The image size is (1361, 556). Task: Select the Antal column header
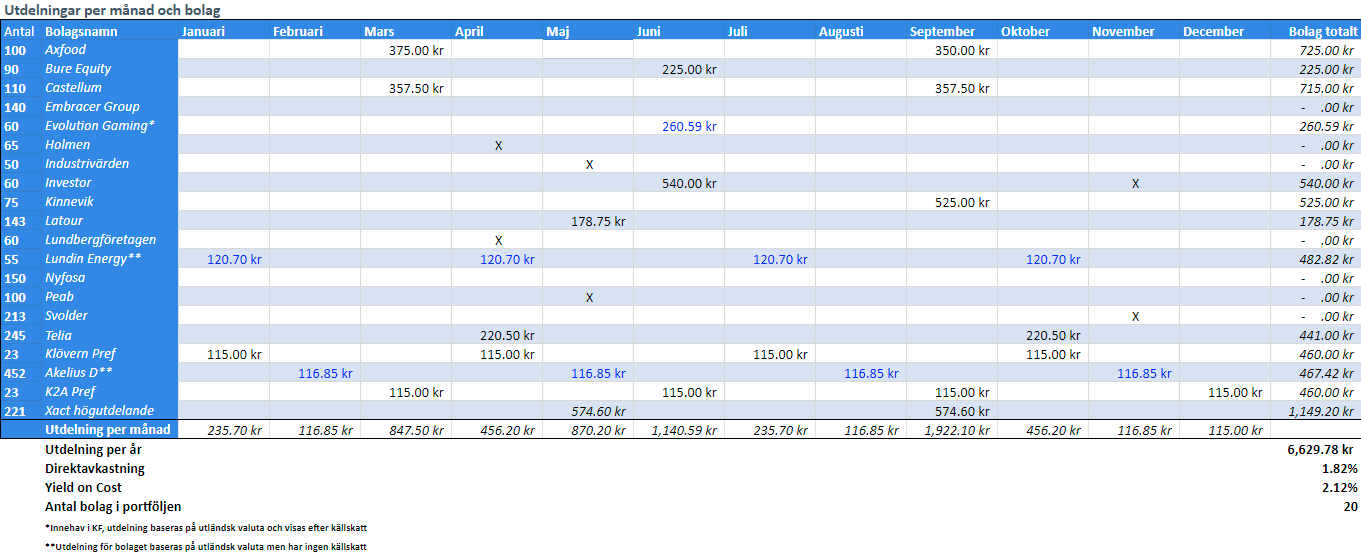pos(21,31)
